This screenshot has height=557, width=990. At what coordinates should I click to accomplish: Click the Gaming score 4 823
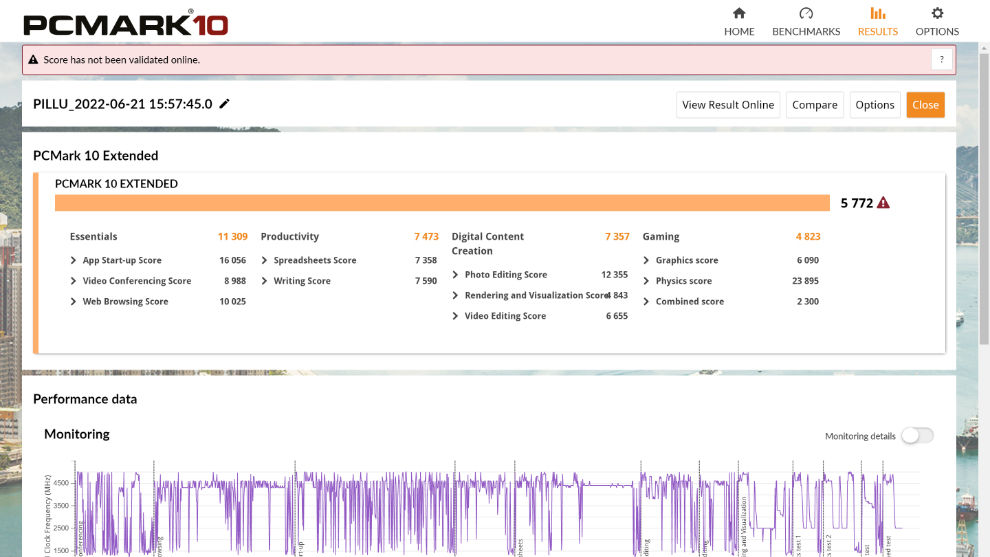[808, 237]
